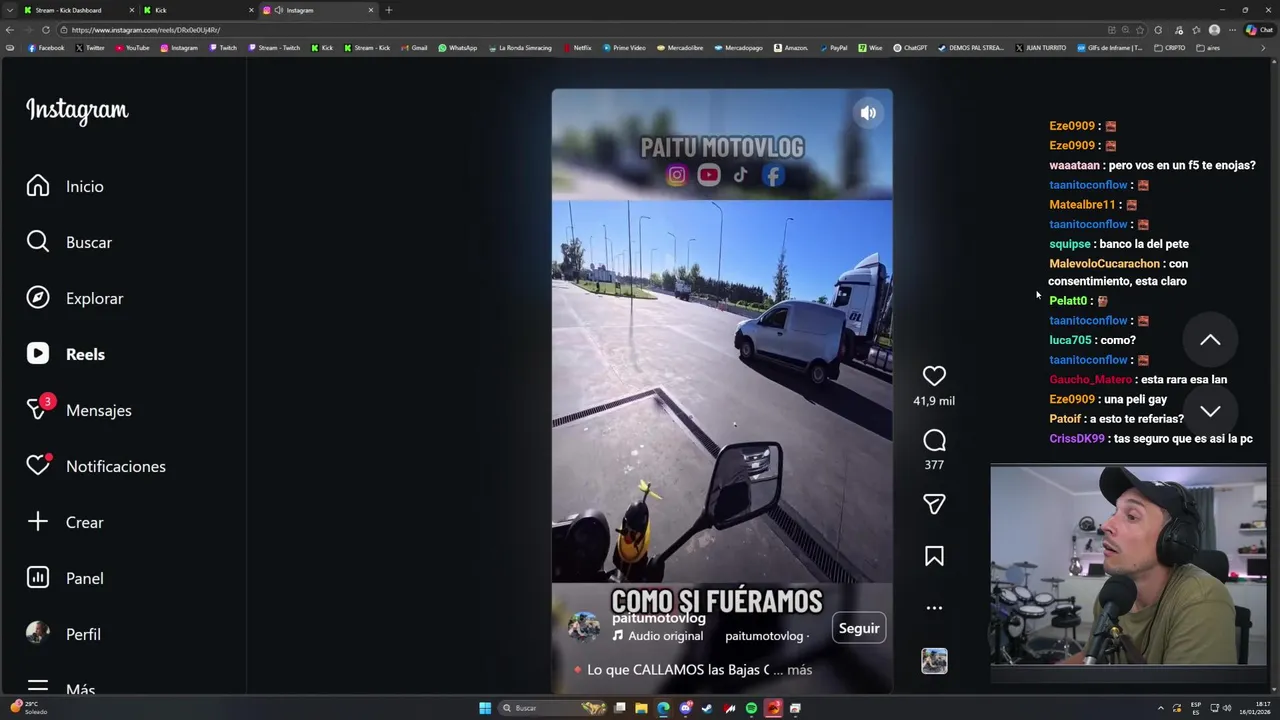1280x720 pixels.
Task: Mute audio on Instagram tab speaker icon
Action: point(278,10)
